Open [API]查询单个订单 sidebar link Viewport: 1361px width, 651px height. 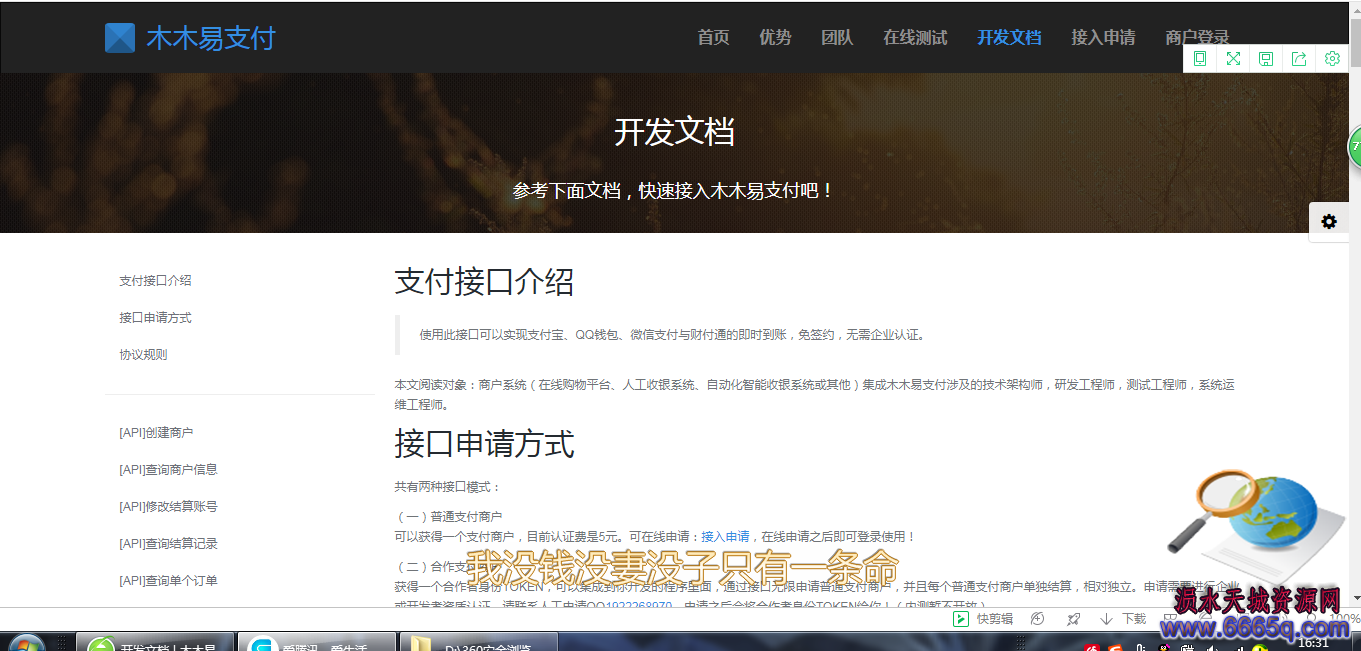[168, 581]
